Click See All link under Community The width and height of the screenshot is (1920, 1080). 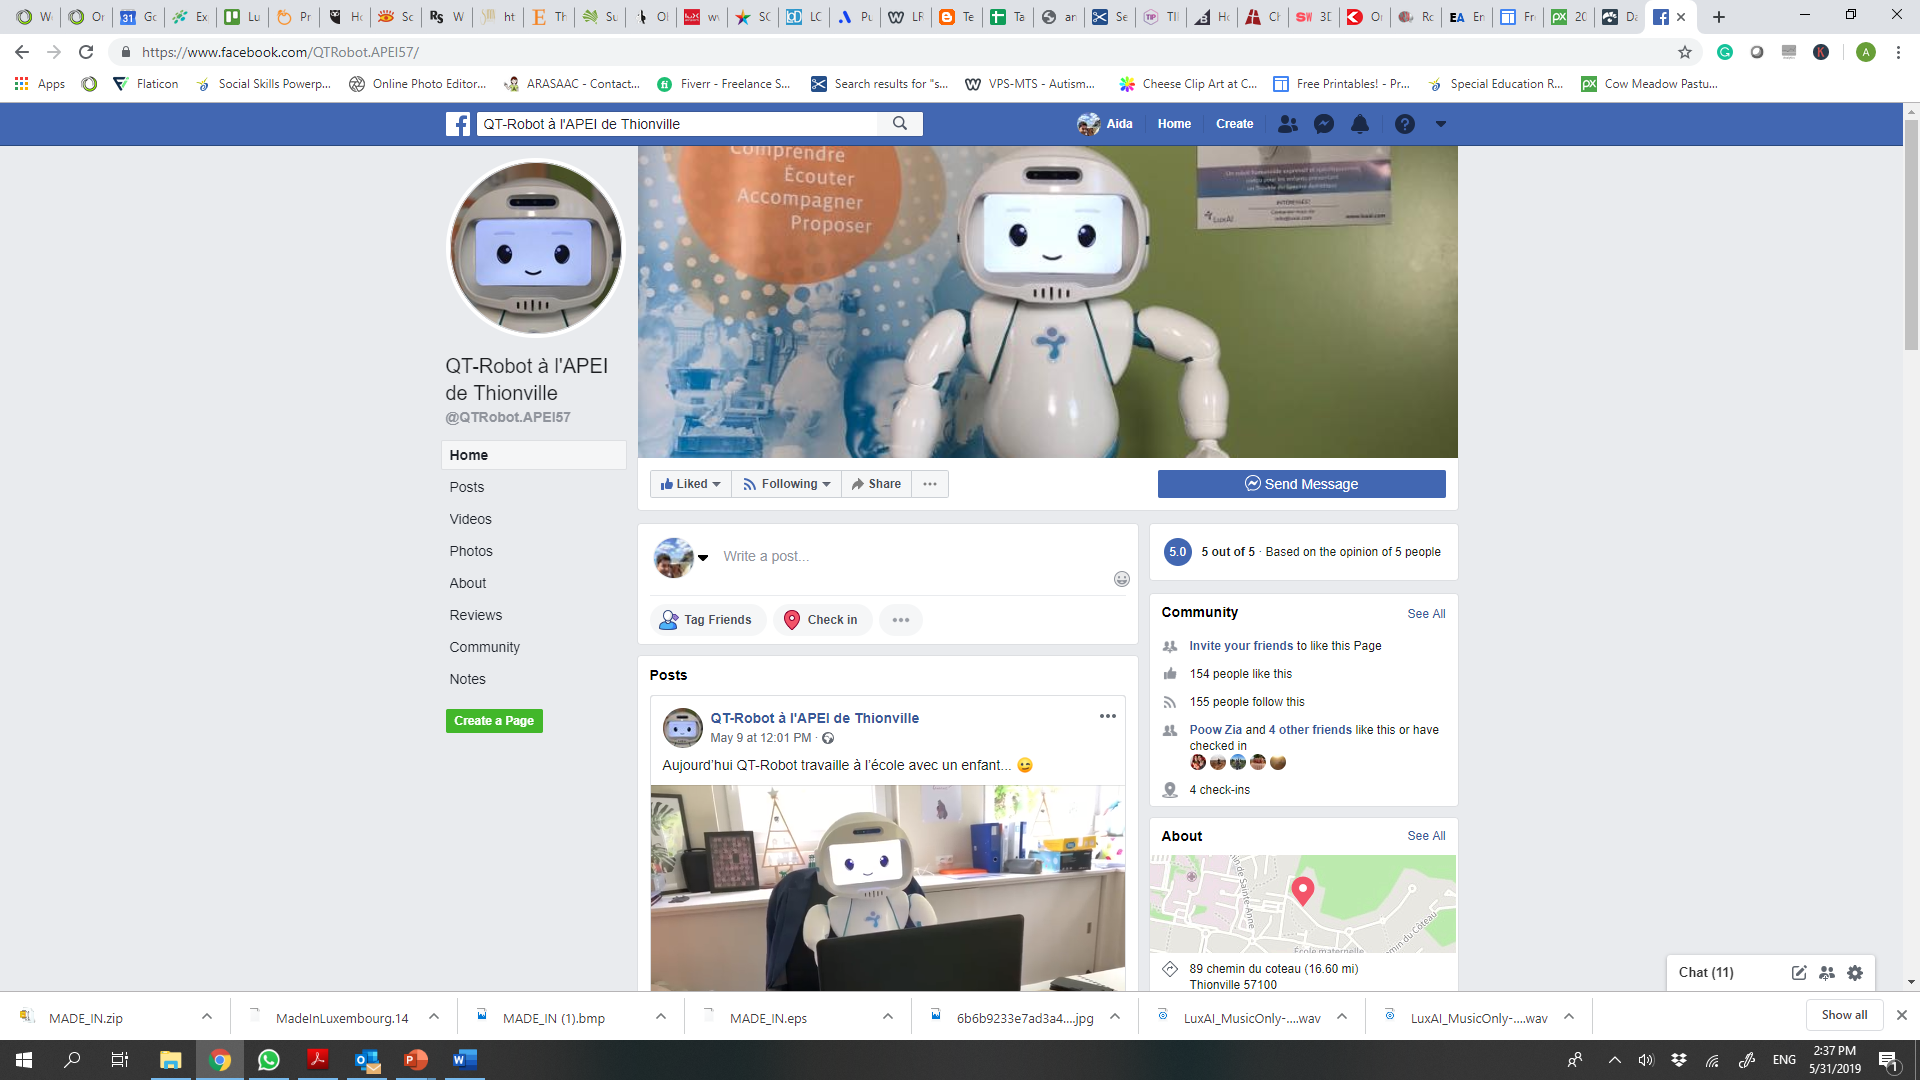1426,614
